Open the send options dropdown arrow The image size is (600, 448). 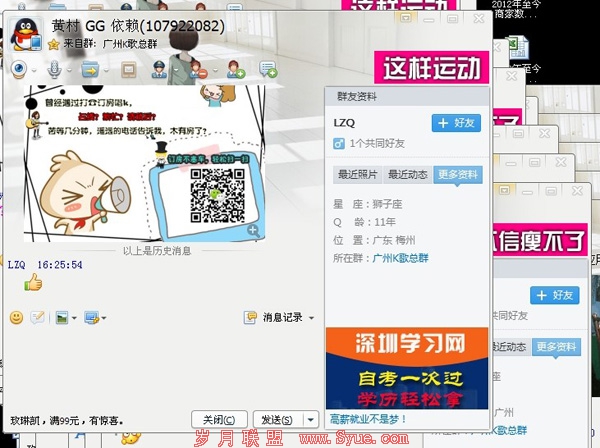(311, 420)
